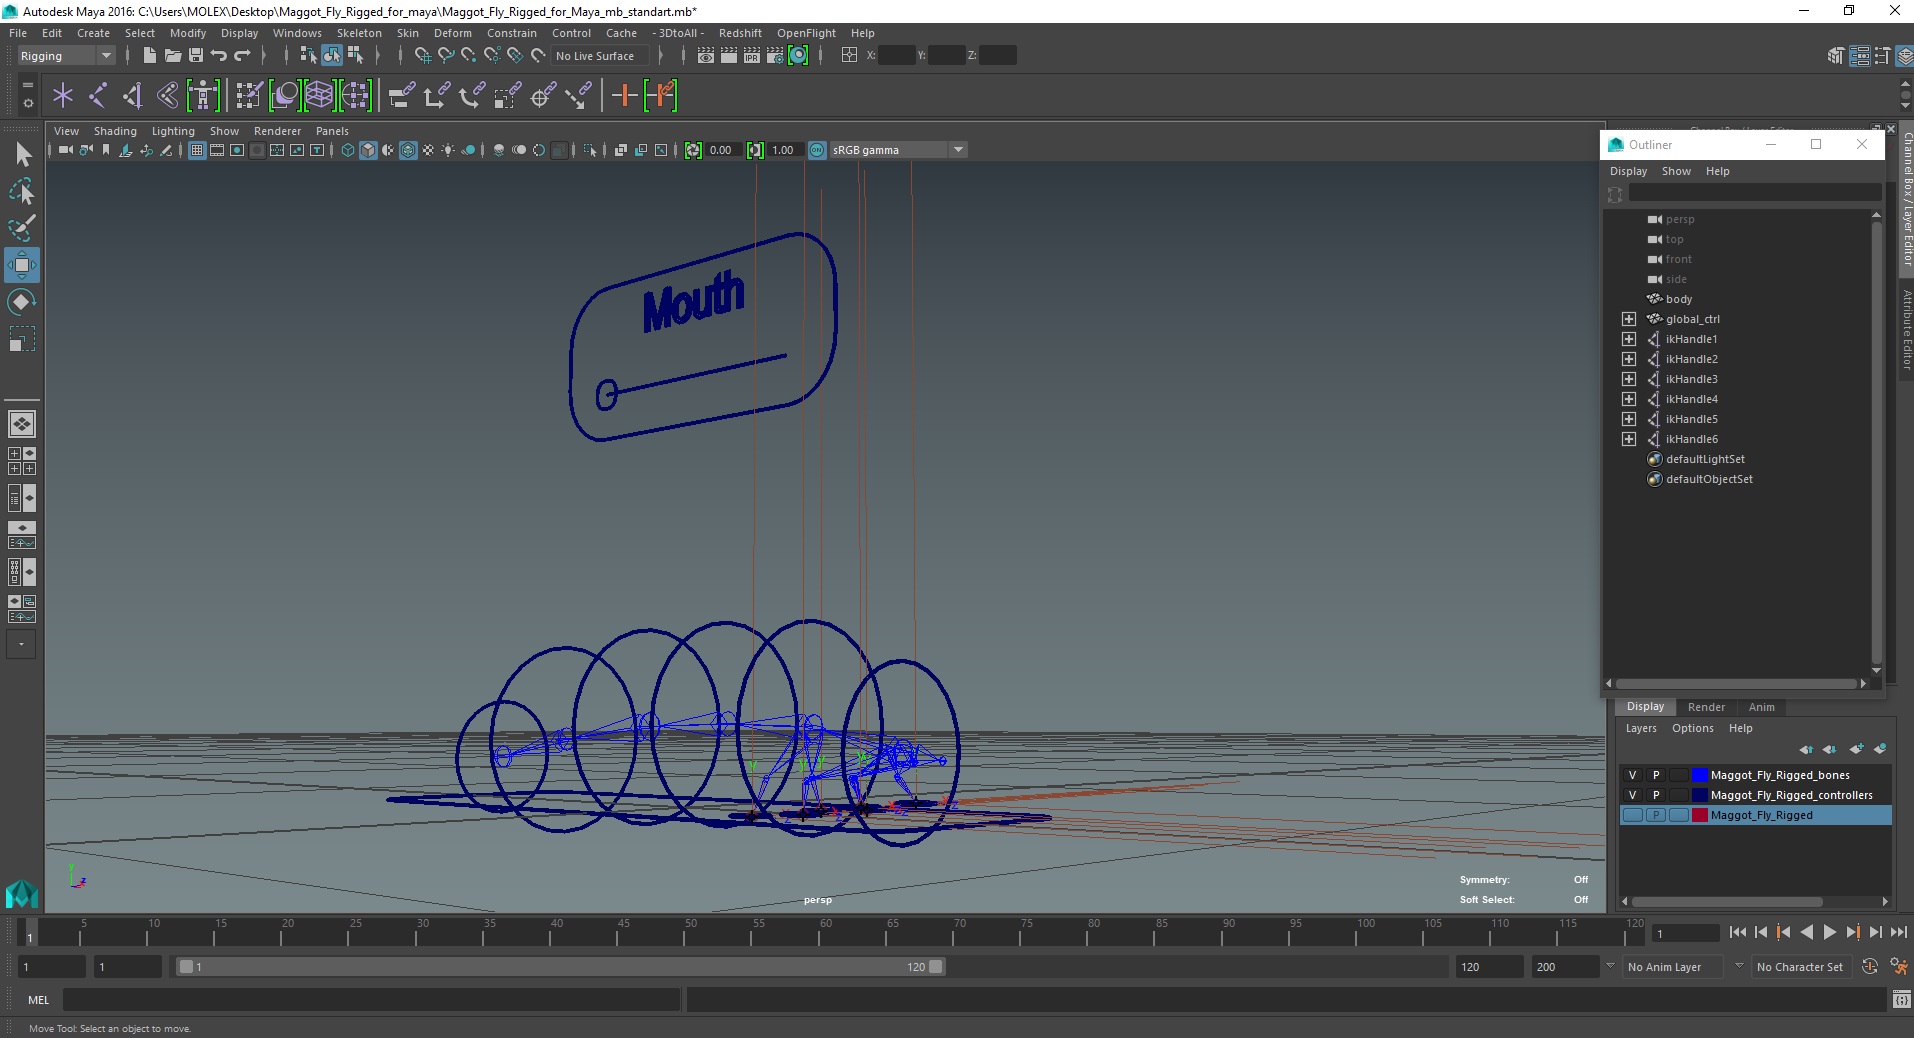
Task: Open Layers menu in layer editor
Action: click(x=1640, y=728)
